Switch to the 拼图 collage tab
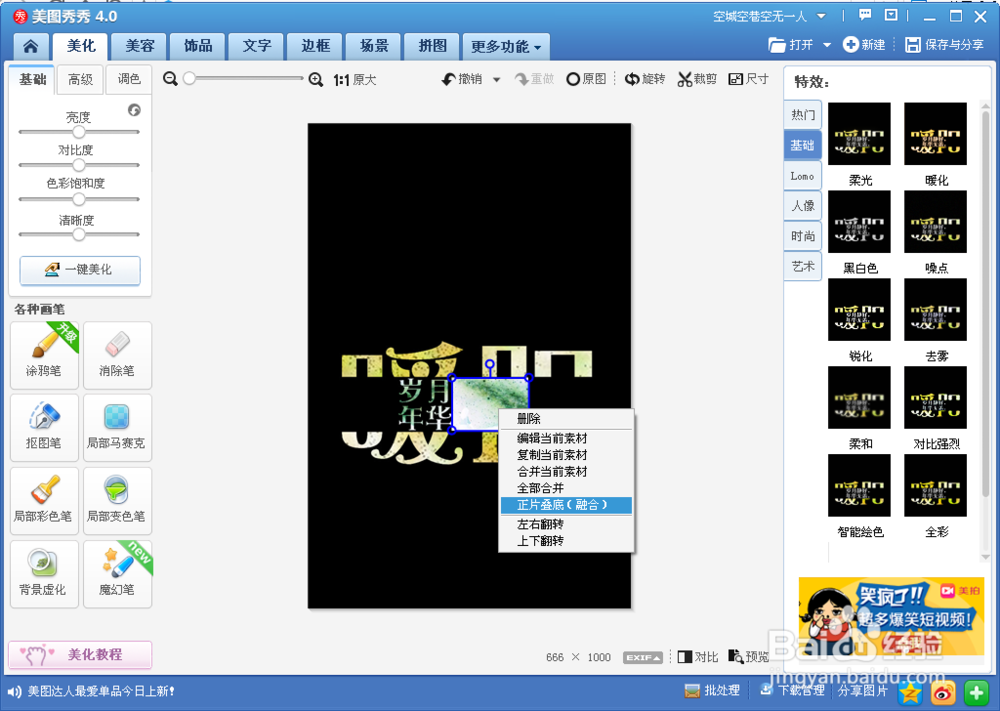 coord(432,46)
